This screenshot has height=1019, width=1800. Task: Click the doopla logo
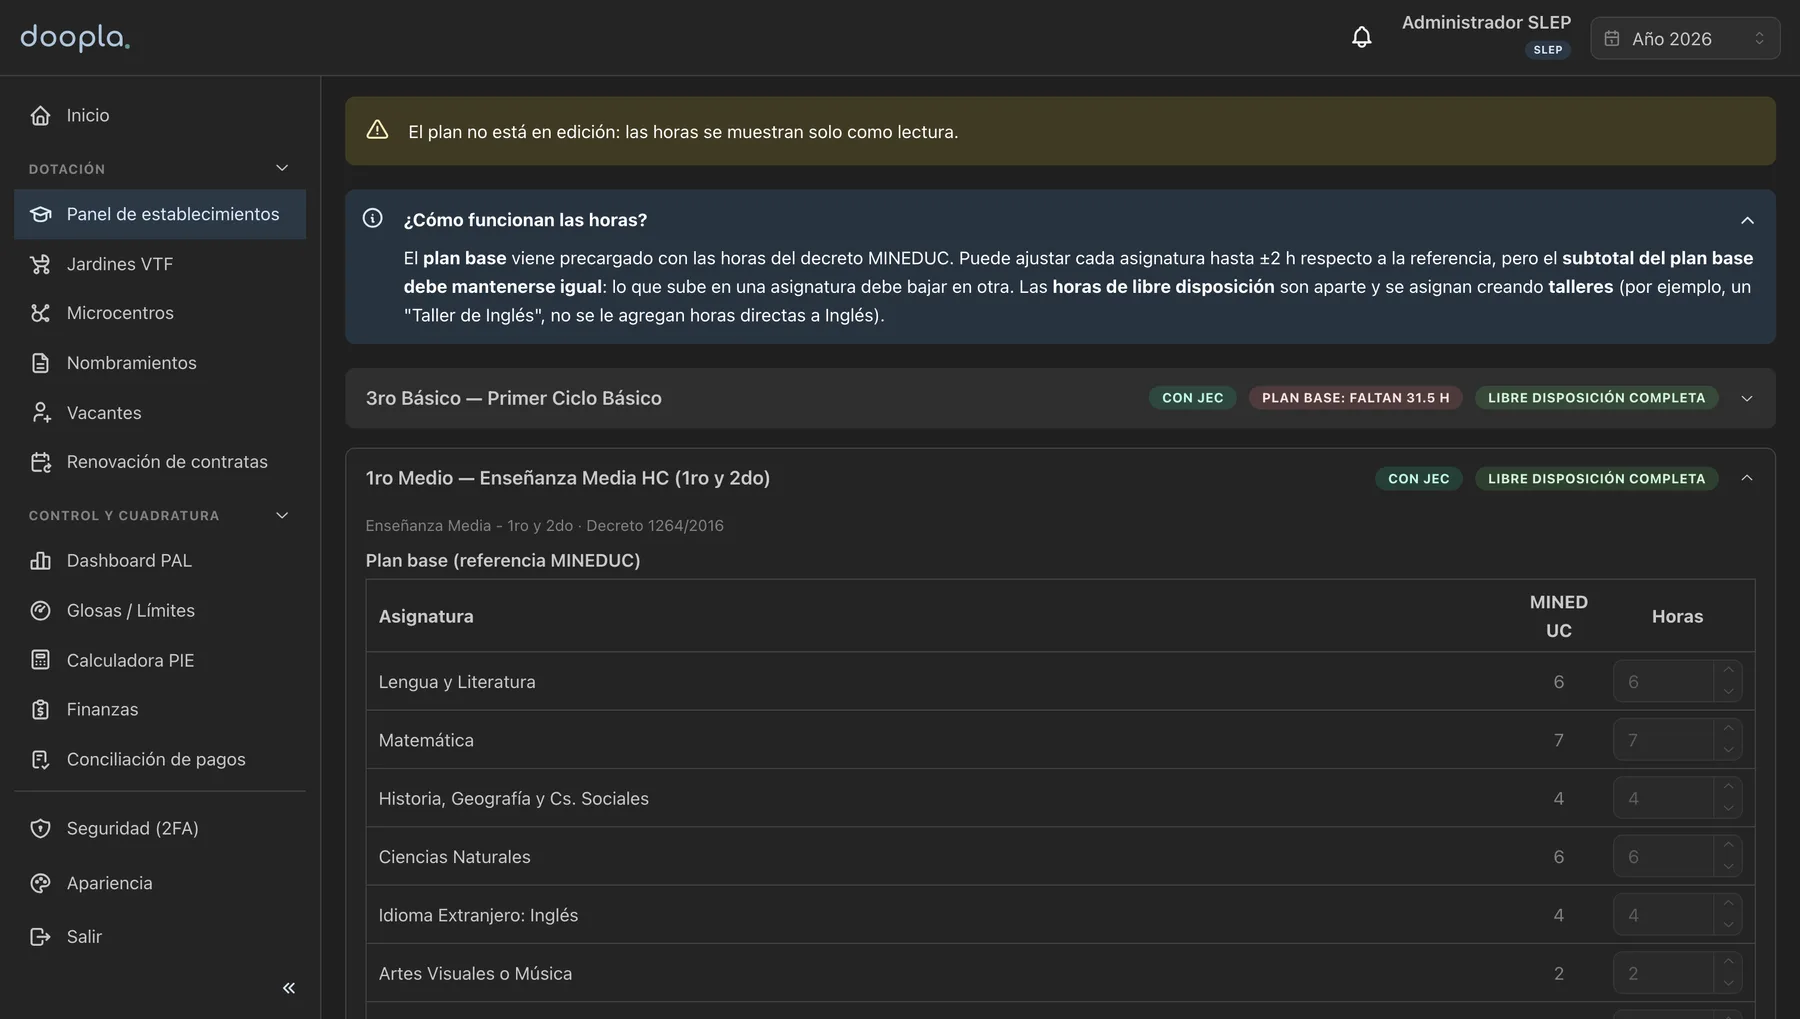tap(75, 38)
